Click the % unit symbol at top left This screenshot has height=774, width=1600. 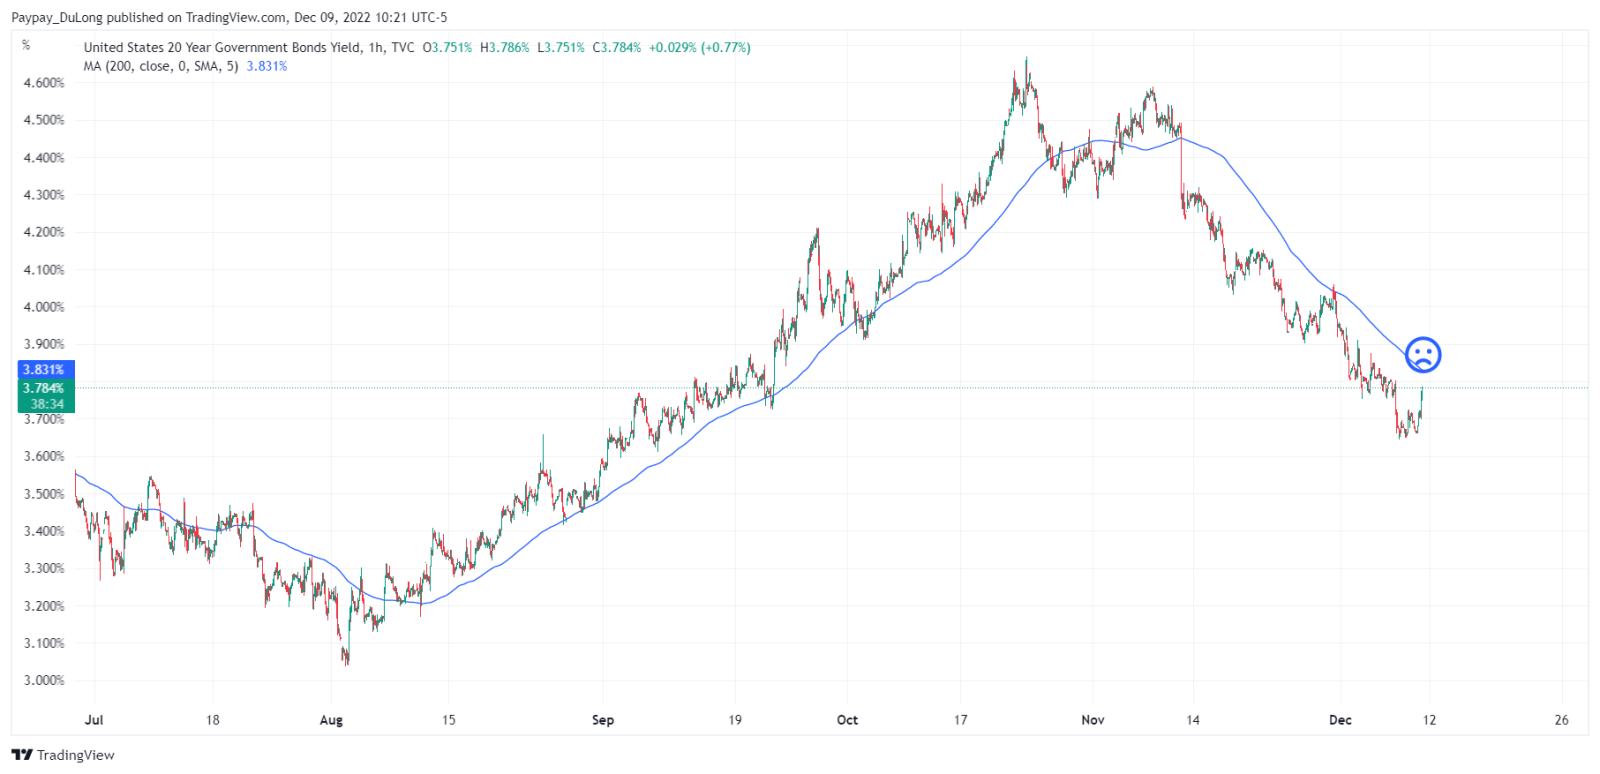pos(26,45)
